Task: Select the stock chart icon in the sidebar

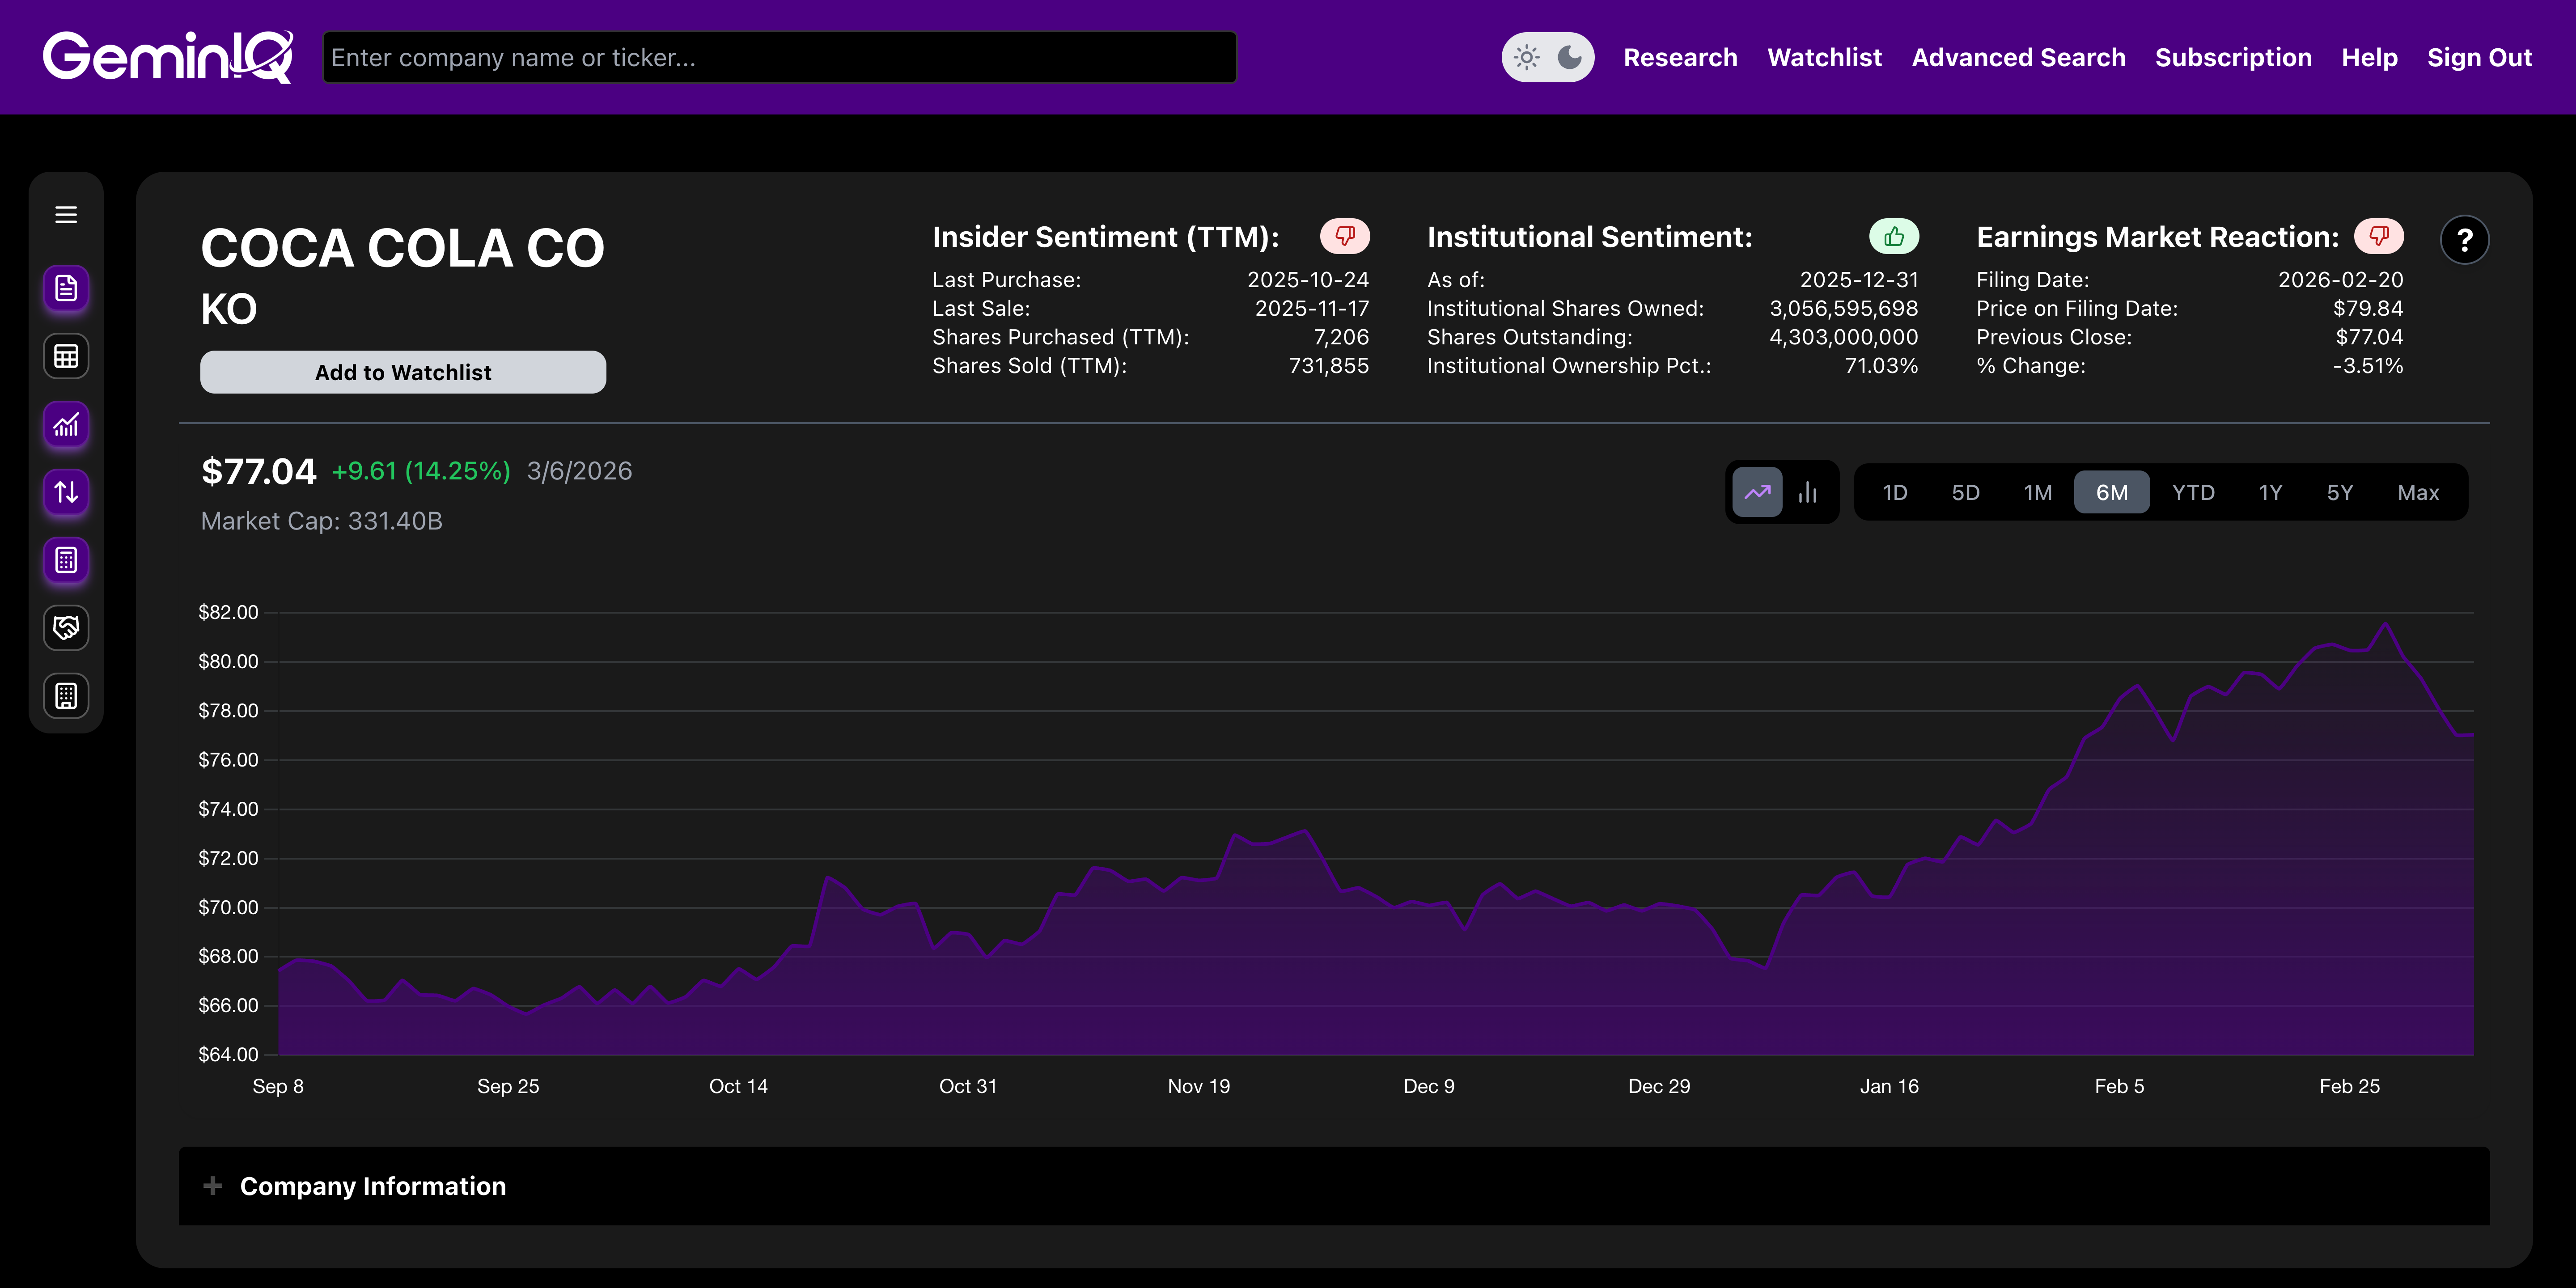Action: [x=65, y=425]
